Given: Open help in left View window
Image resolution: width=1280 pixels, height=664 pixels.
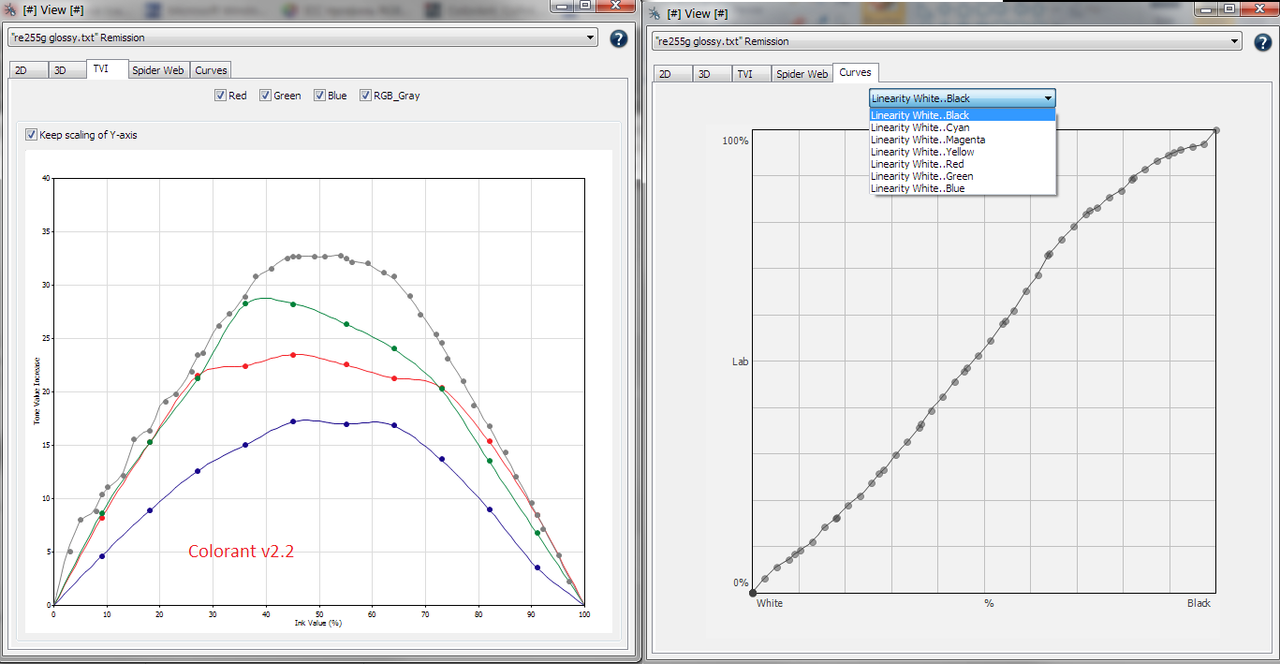Looking at the screenshot, I should click(619, 39).
